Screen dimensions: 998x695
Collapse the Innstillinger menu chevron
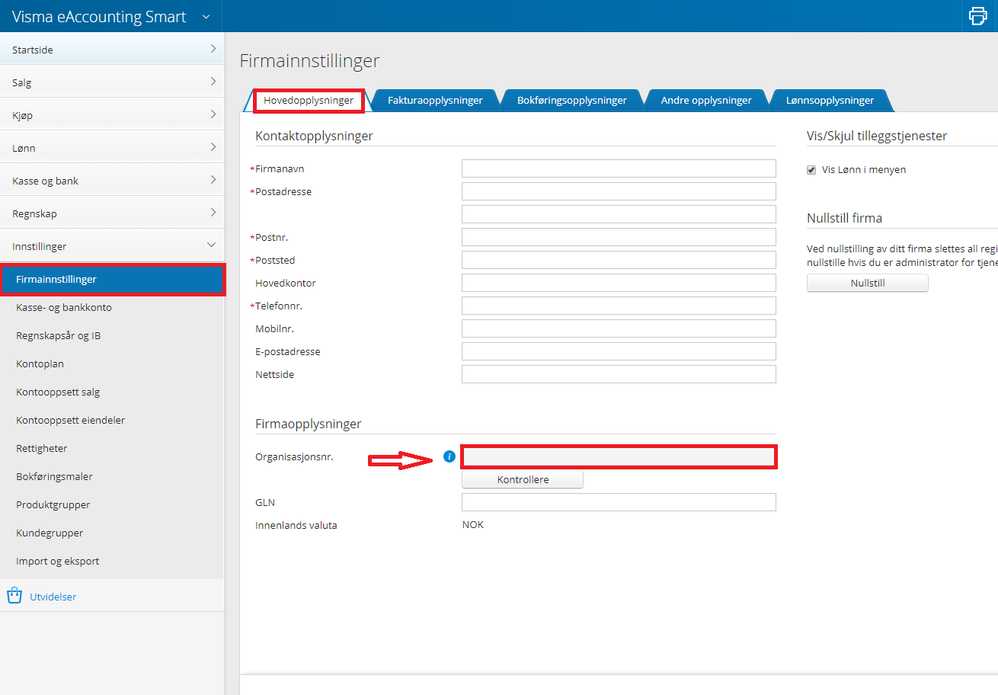pos(211,245)
